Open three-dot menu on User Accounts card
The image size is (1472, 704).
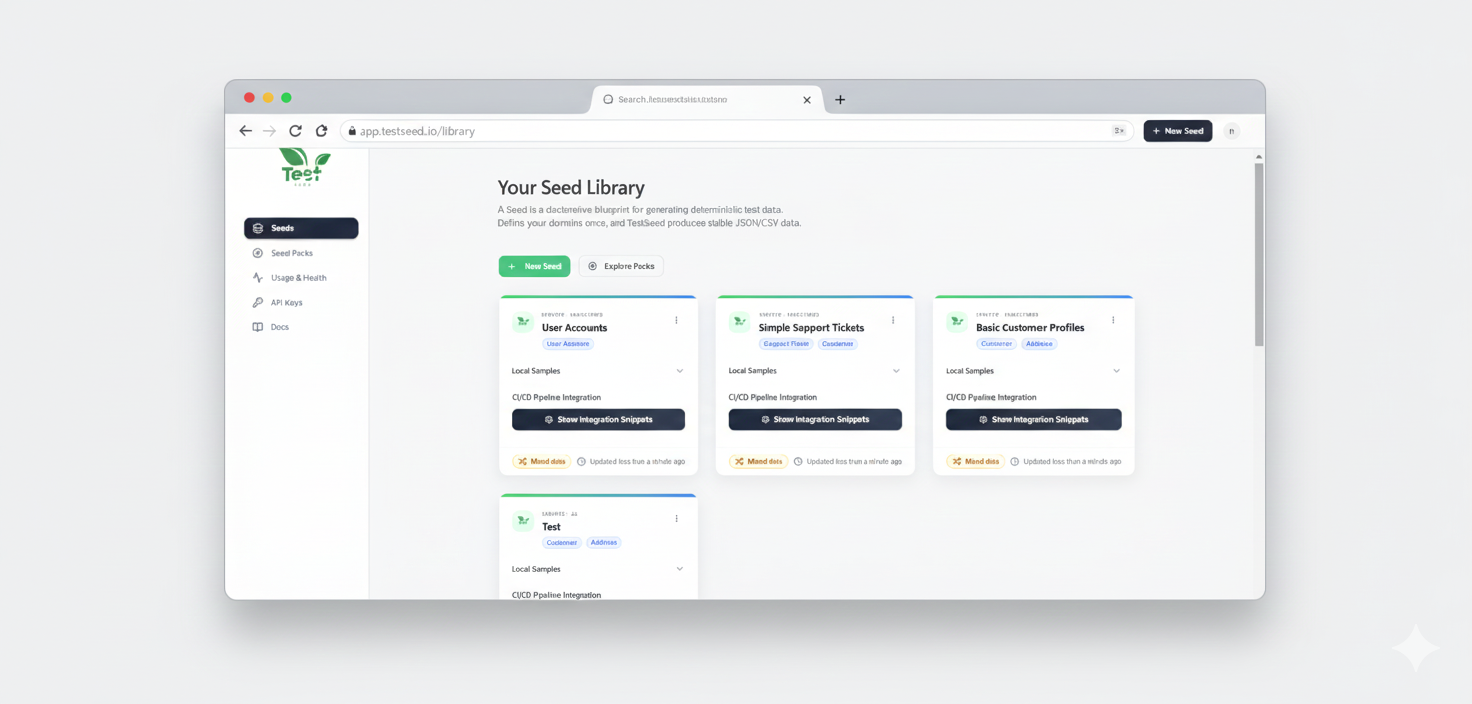point(676,321)
